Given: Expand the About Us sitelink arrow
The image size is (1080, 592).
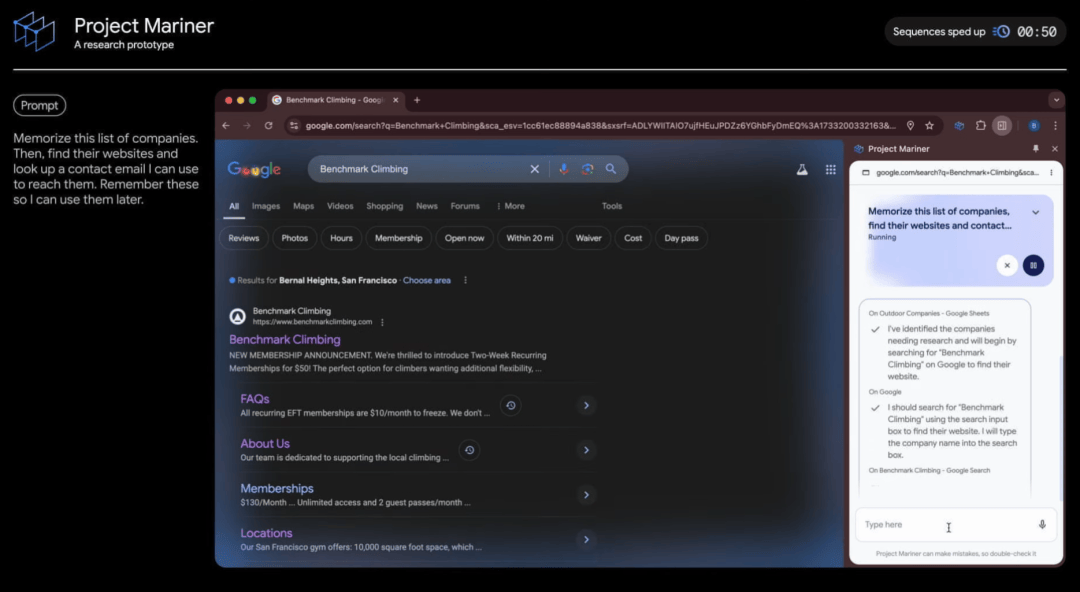Looking at the screenshot, I should click(x=586, y=450).
